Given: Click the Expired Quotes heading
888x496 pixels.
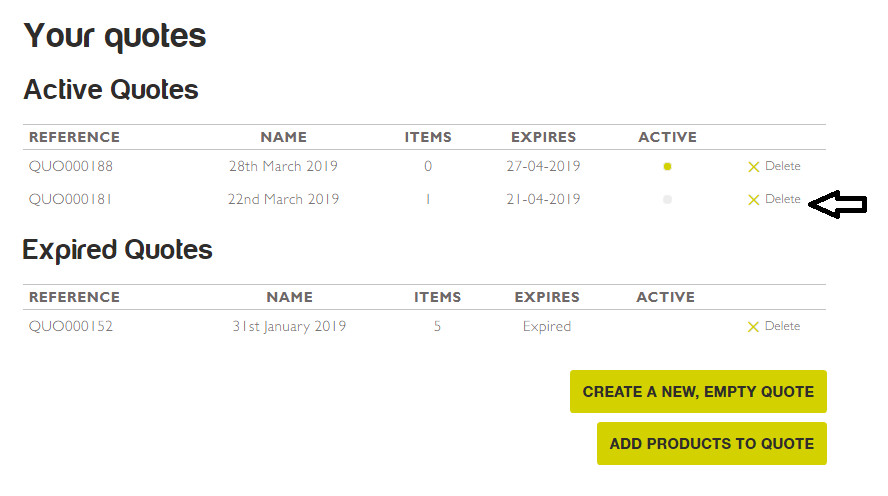Looking at the screenshot, I should coord(117,249).
